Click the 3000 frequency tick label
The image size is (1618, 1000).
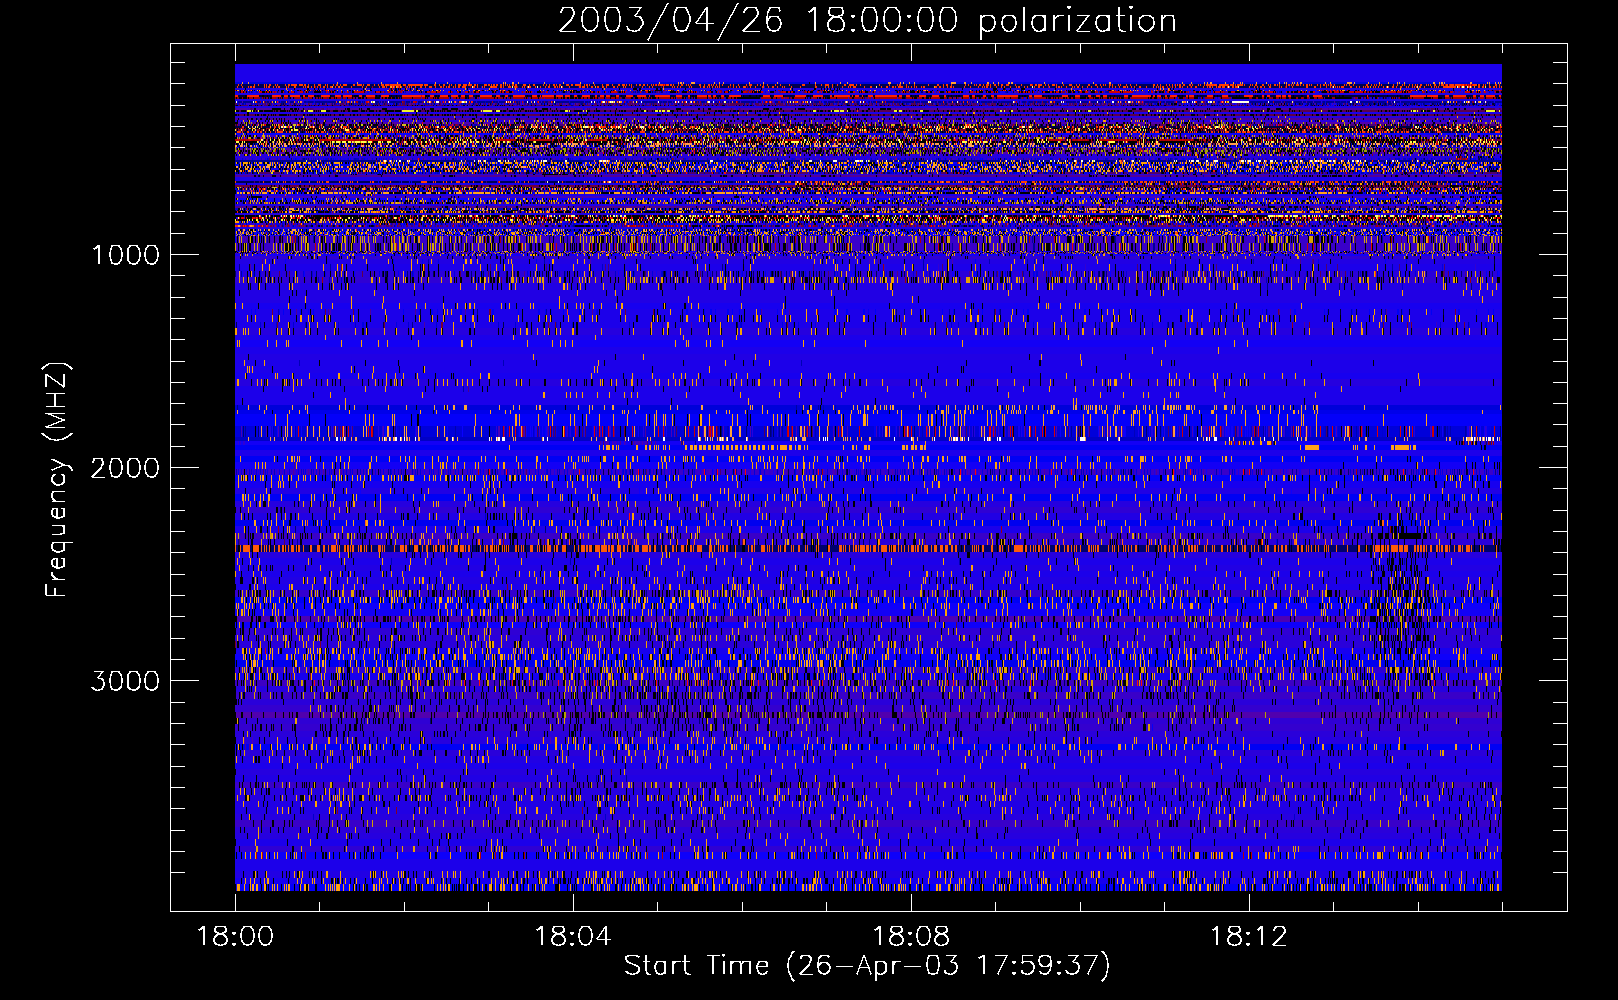click(125, 681)
